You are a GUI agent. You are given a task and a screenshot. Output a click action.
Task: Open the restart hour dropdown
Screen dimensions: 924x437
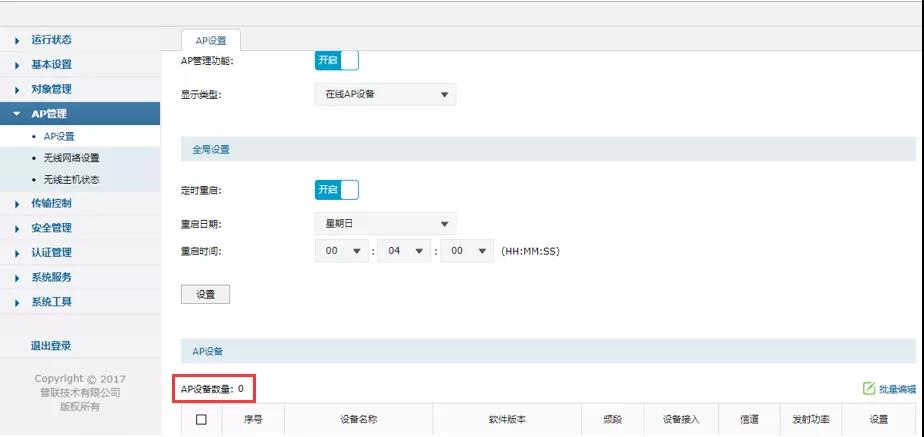pos(341,252)
